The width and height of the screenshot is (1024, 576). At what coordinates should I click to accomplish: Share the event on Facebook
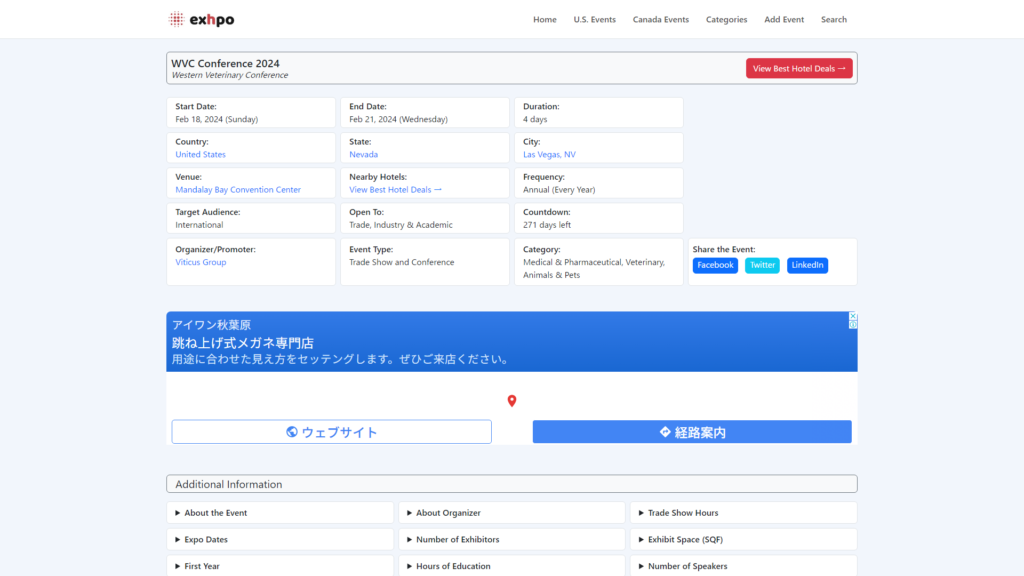[715, 265]
